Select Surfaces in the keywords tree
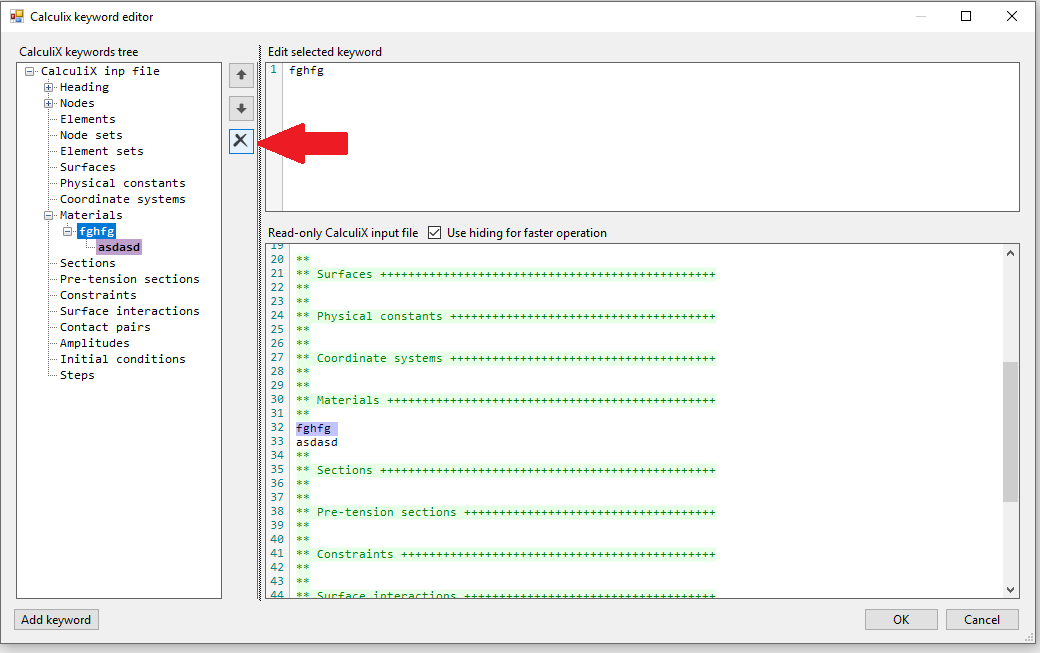 coord(88,167)
